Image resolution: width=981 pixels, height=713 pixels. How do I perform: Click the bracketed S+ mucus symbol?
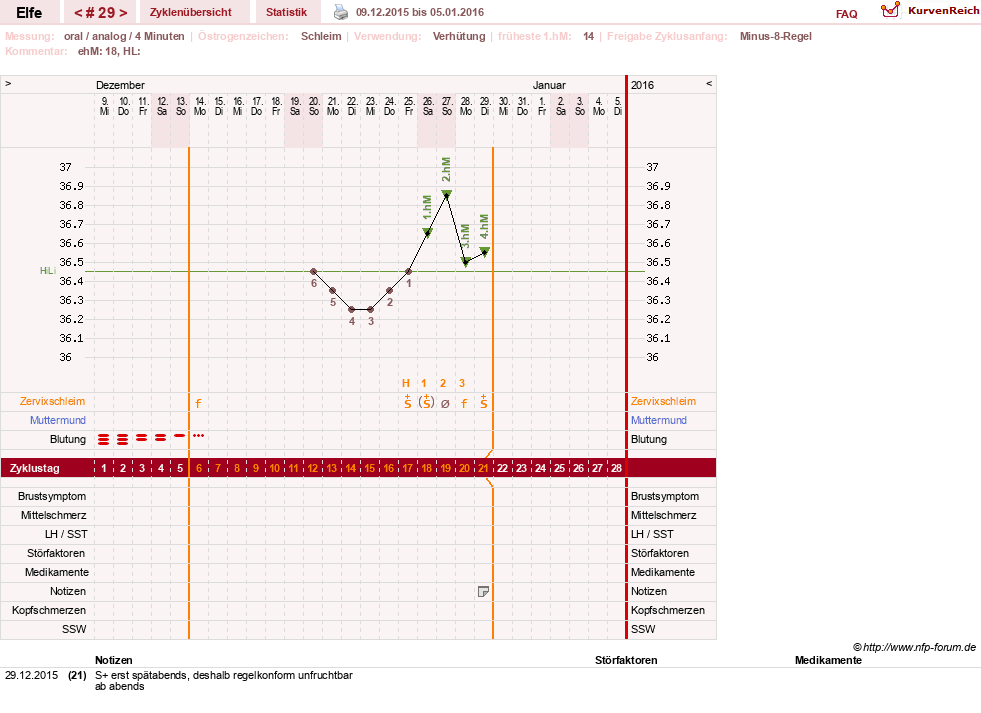pos(426,402)
